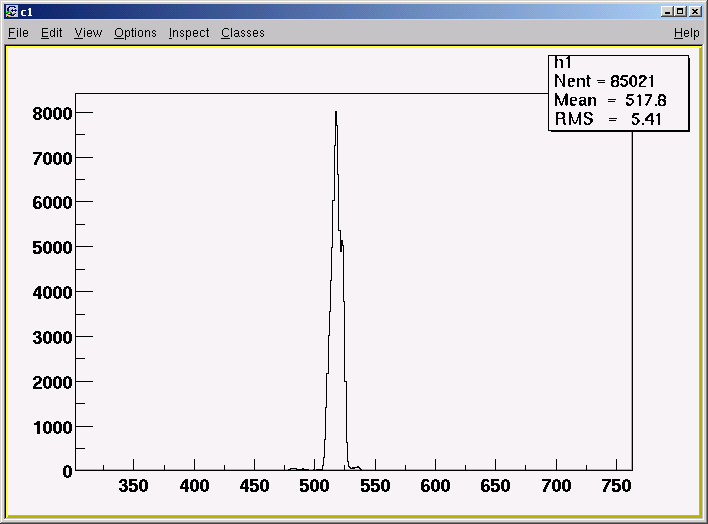This screenshot has width=708, height=524.
Task: Maximize the c1 canvas window
Action: [x=680, y=12]
